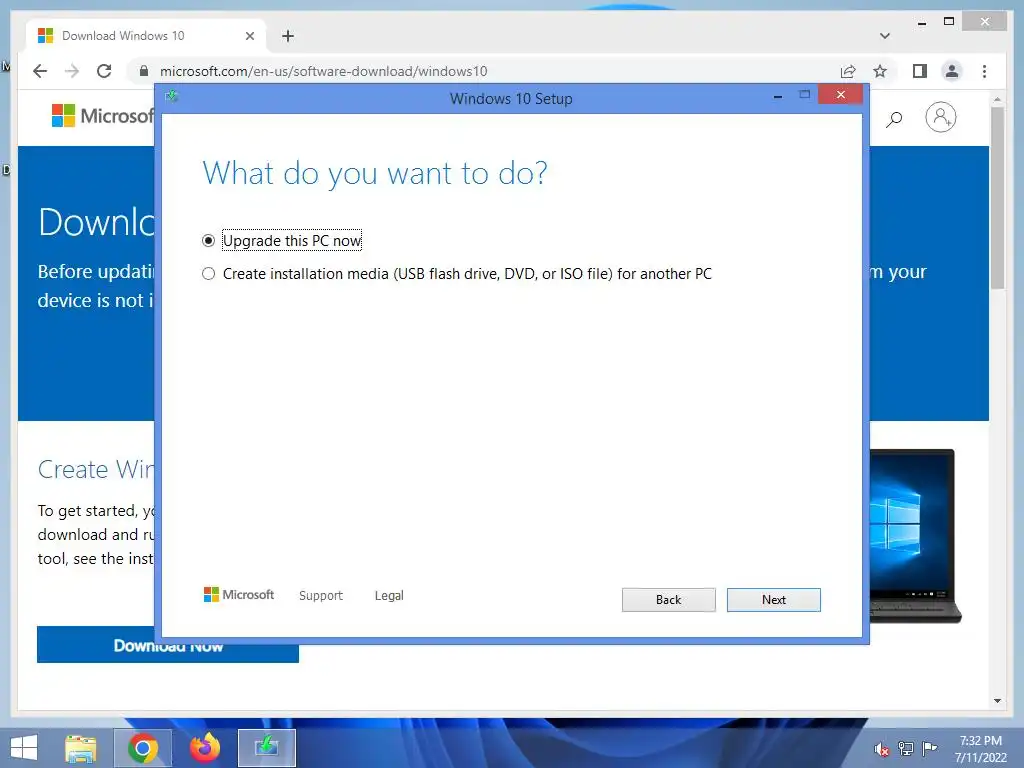Switch to Chrome in the taskbar
This screenshot has height=768, width=1024.
point(143,748)
